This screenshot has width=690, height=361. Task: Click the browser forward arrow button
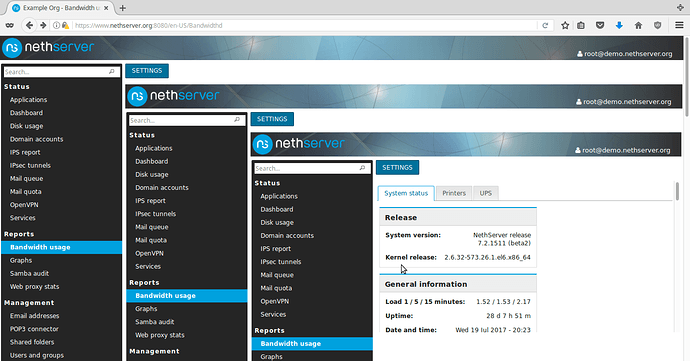[x=43, y=26]
